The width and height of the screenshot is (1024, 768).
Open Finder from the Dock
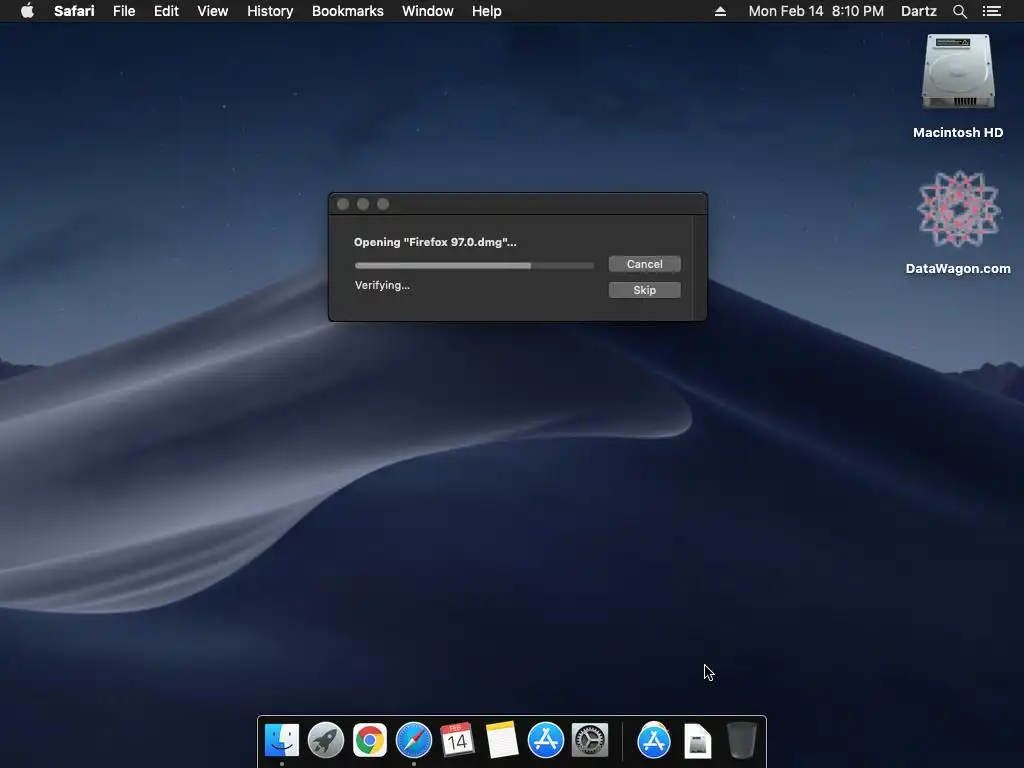pos(281,740)
